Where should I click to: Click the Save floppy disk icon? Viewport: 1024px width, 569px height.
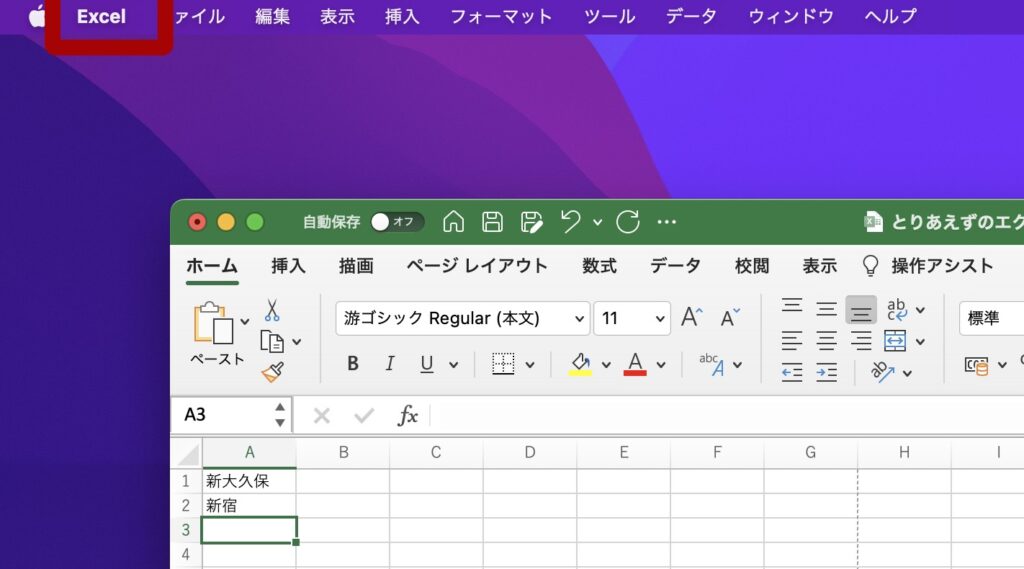492,222
